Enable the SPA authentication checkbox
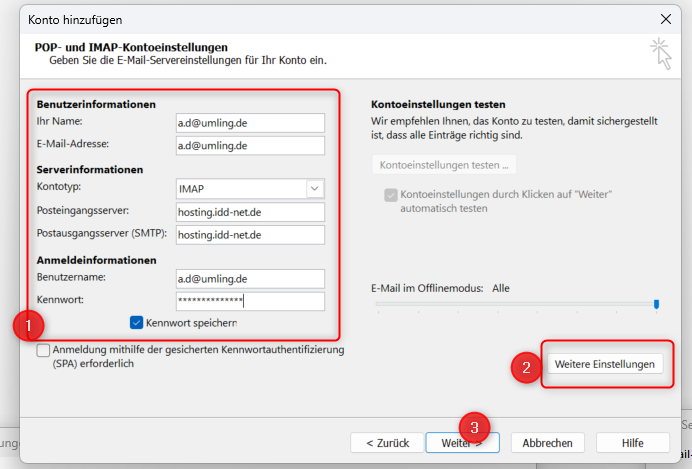692x469 pixels. pos(43,351)
